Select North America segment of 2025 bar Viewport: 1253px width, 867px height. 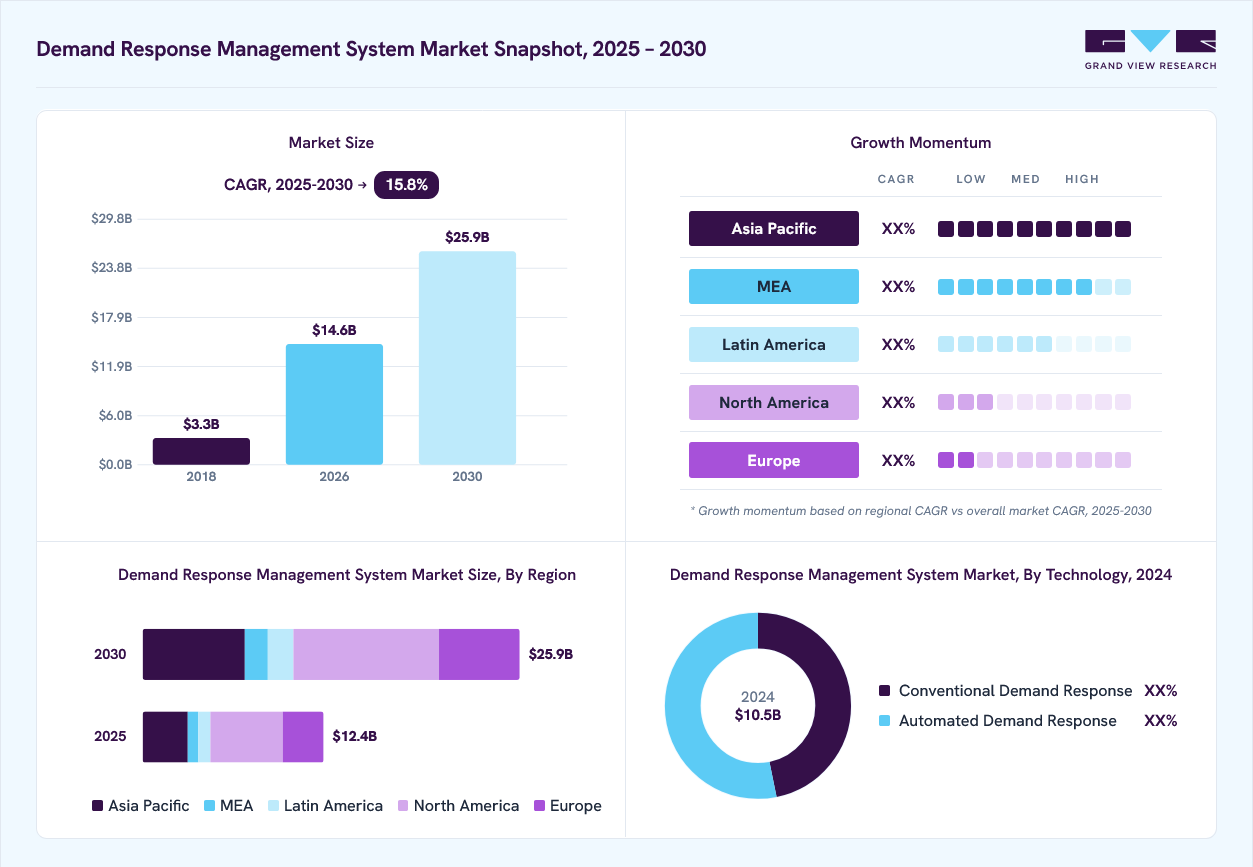pyautogui.click(x=247, y=737)
